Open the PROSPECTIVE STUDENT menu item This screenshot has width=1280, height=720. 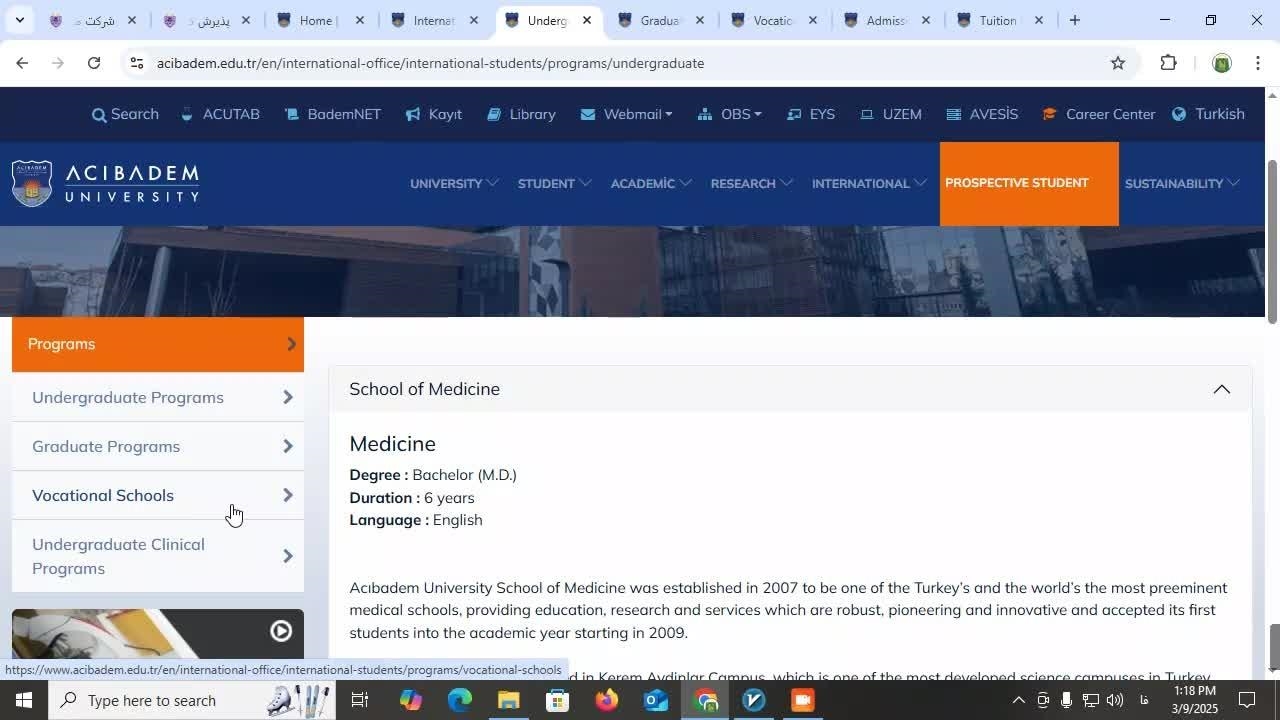(x=1016, y=183)
